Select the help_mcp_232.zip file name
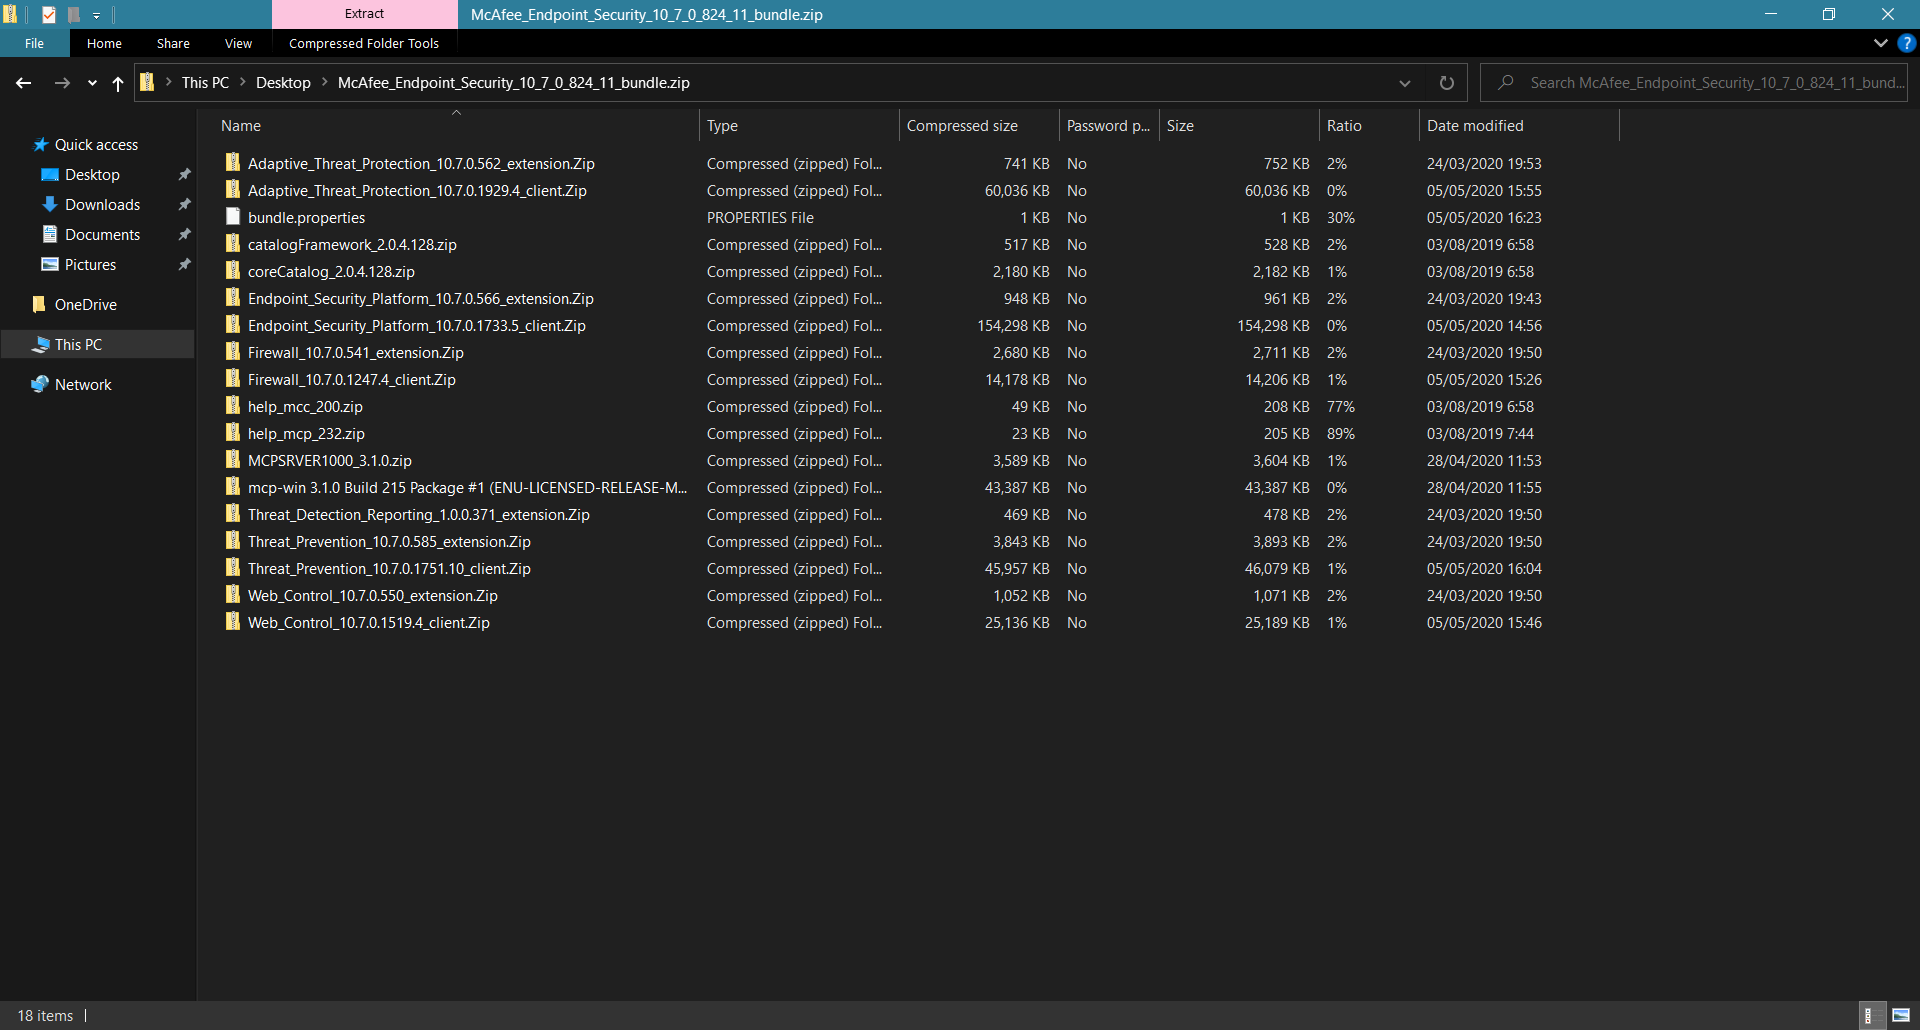 [x=306, y=433]
